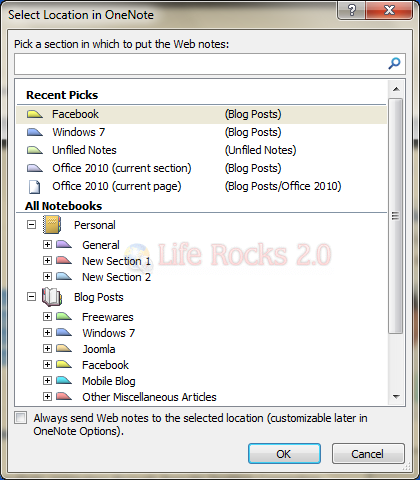Viewport: 420px width, 480px height.
Task: Click (Blog Posts/Office 2010) location text
Action: [x=283, y=186]
